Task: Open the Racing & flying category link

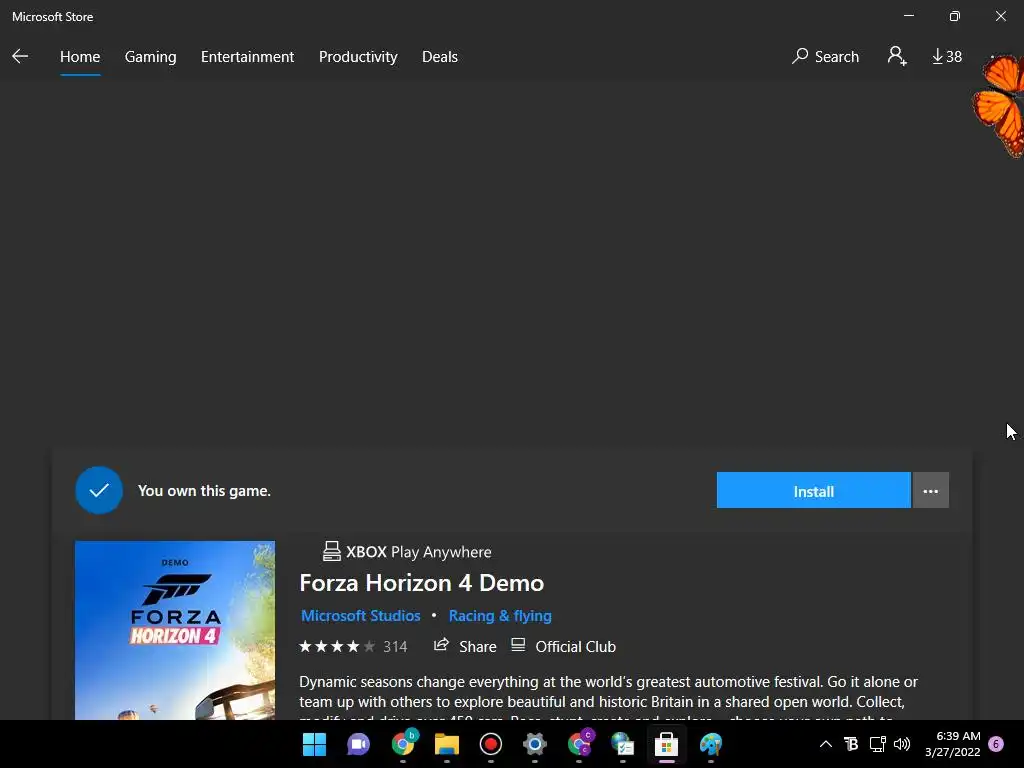Action: click(500, 616)
